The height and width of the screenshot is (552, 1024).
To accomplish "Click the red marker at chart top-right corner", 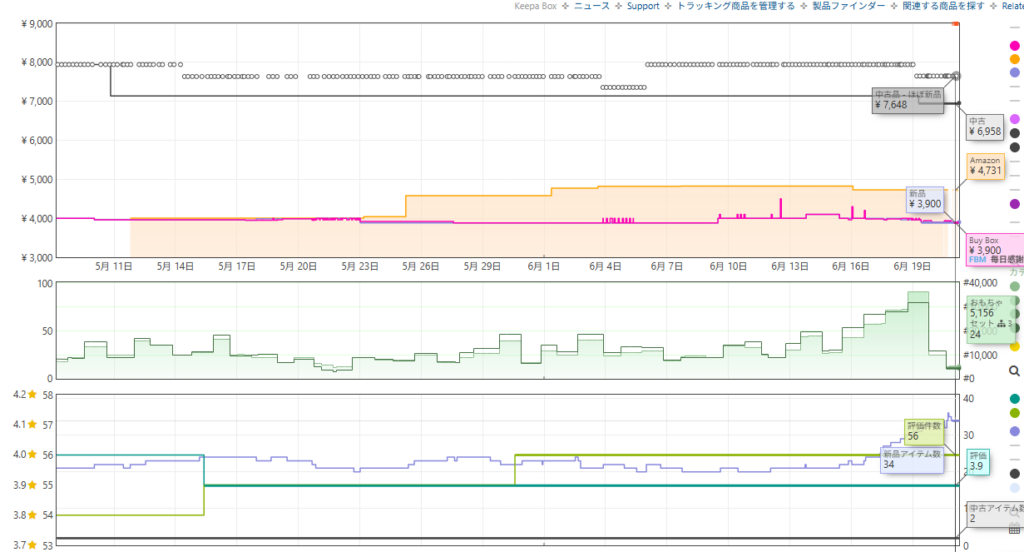I will tap(956, 24).
